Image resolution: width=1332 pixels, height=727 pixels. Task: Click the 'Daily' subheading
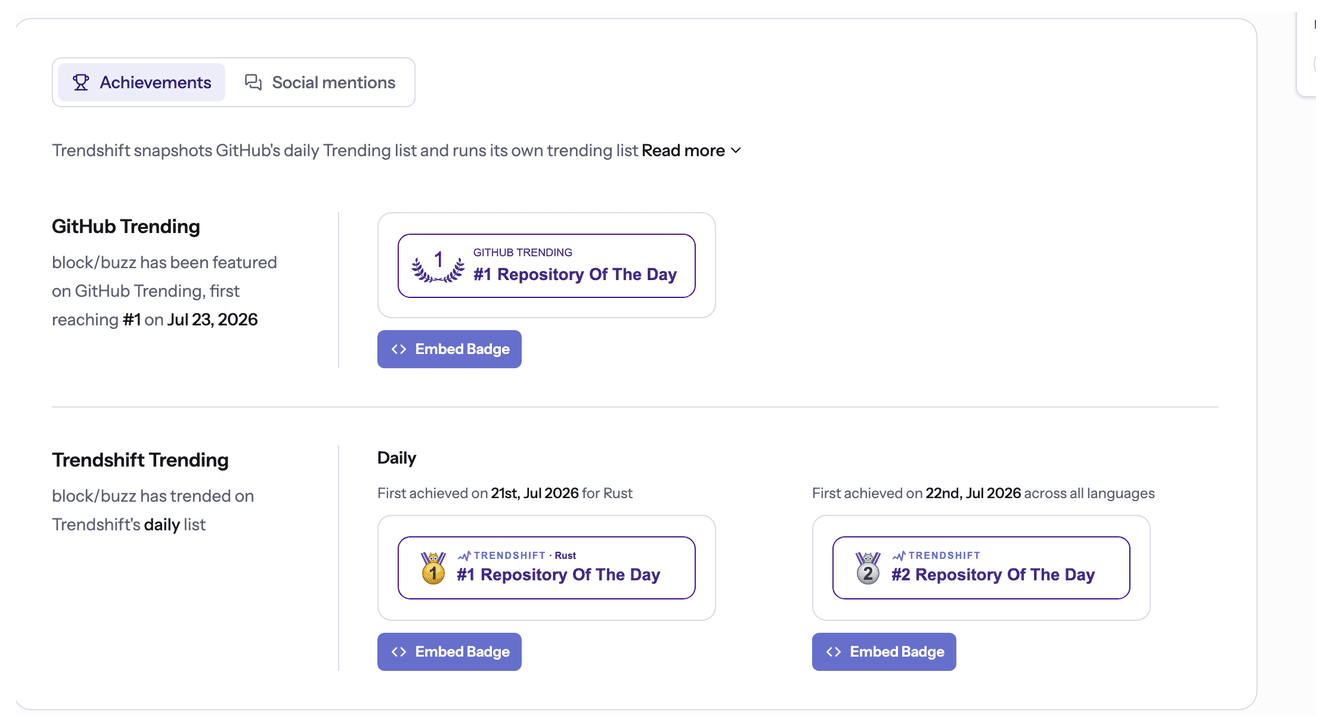pos(396,458)
